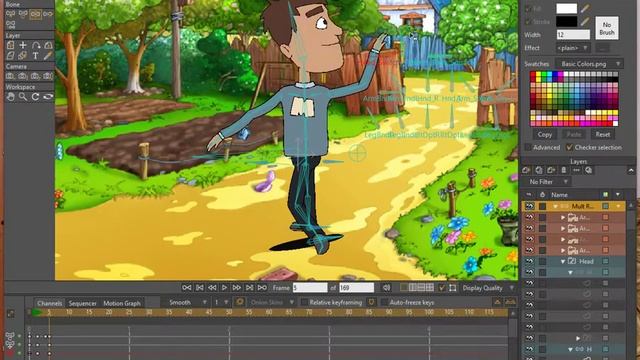Click the Copy button under swatches
The width and height of the screenshot is (640, 360).
544,134
